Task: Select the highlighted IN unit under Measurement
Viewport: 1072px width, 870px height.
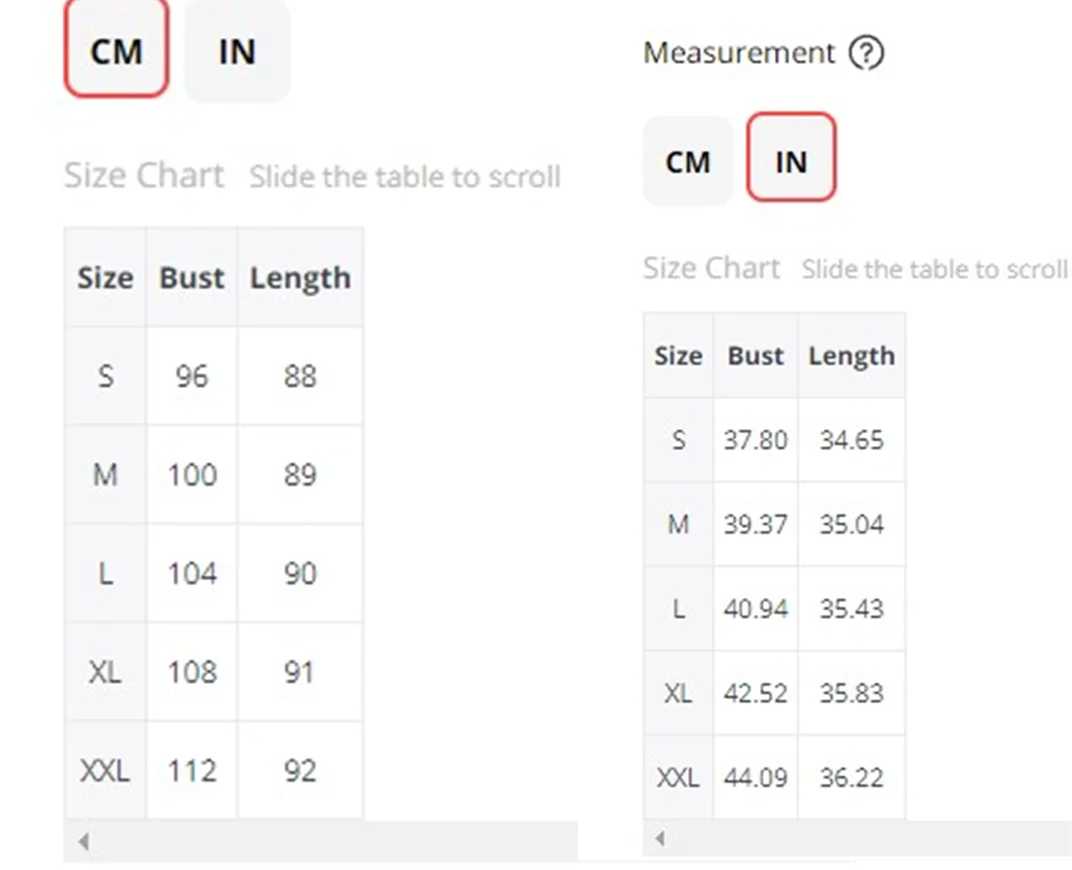Action: click(791, 160)
